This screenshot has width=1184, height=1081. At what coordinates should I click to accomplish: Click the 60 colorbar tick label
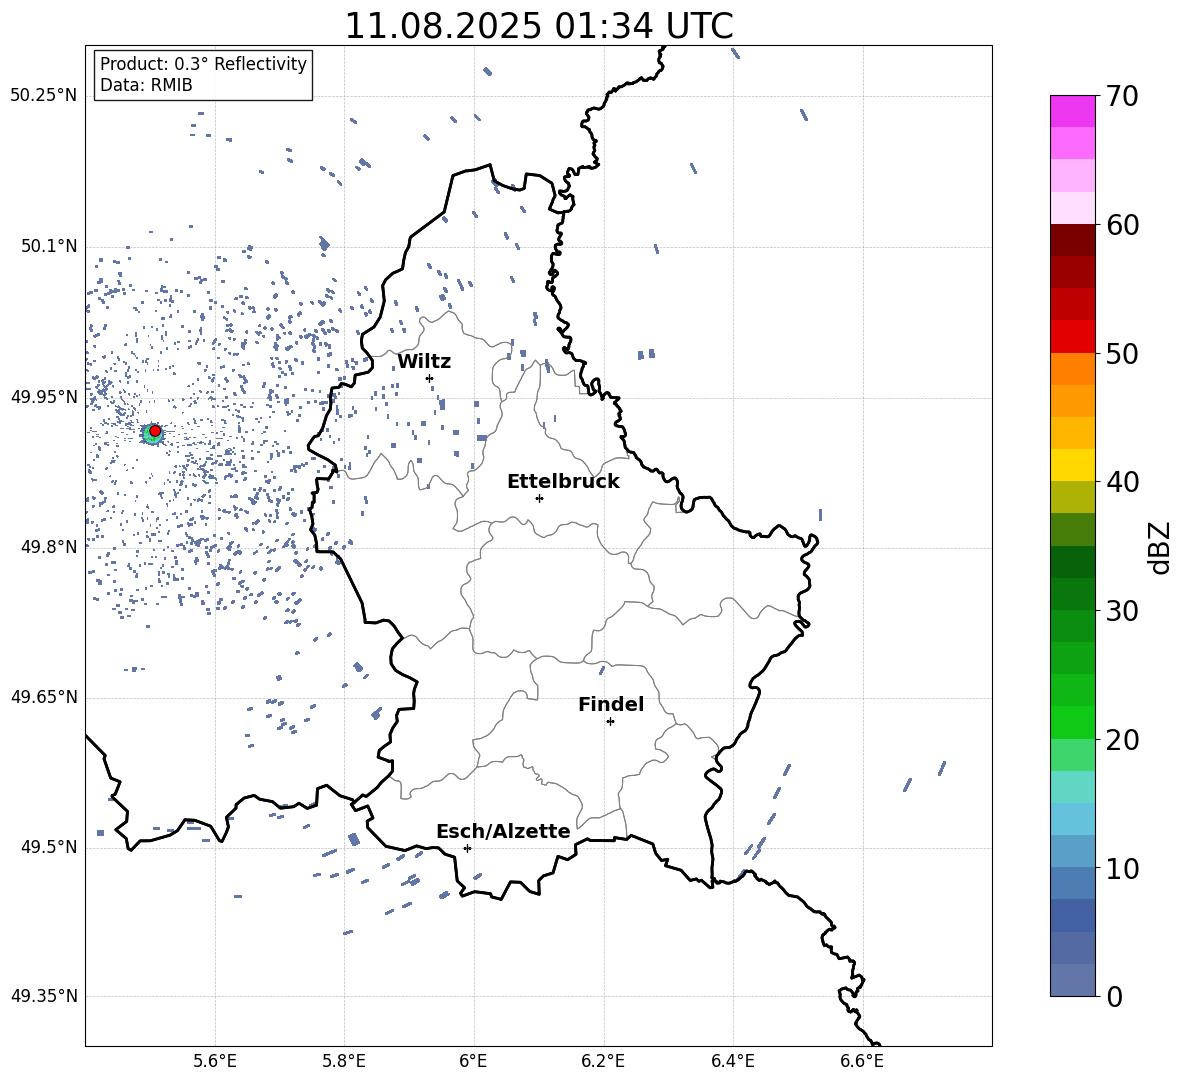pos(1122,225)
